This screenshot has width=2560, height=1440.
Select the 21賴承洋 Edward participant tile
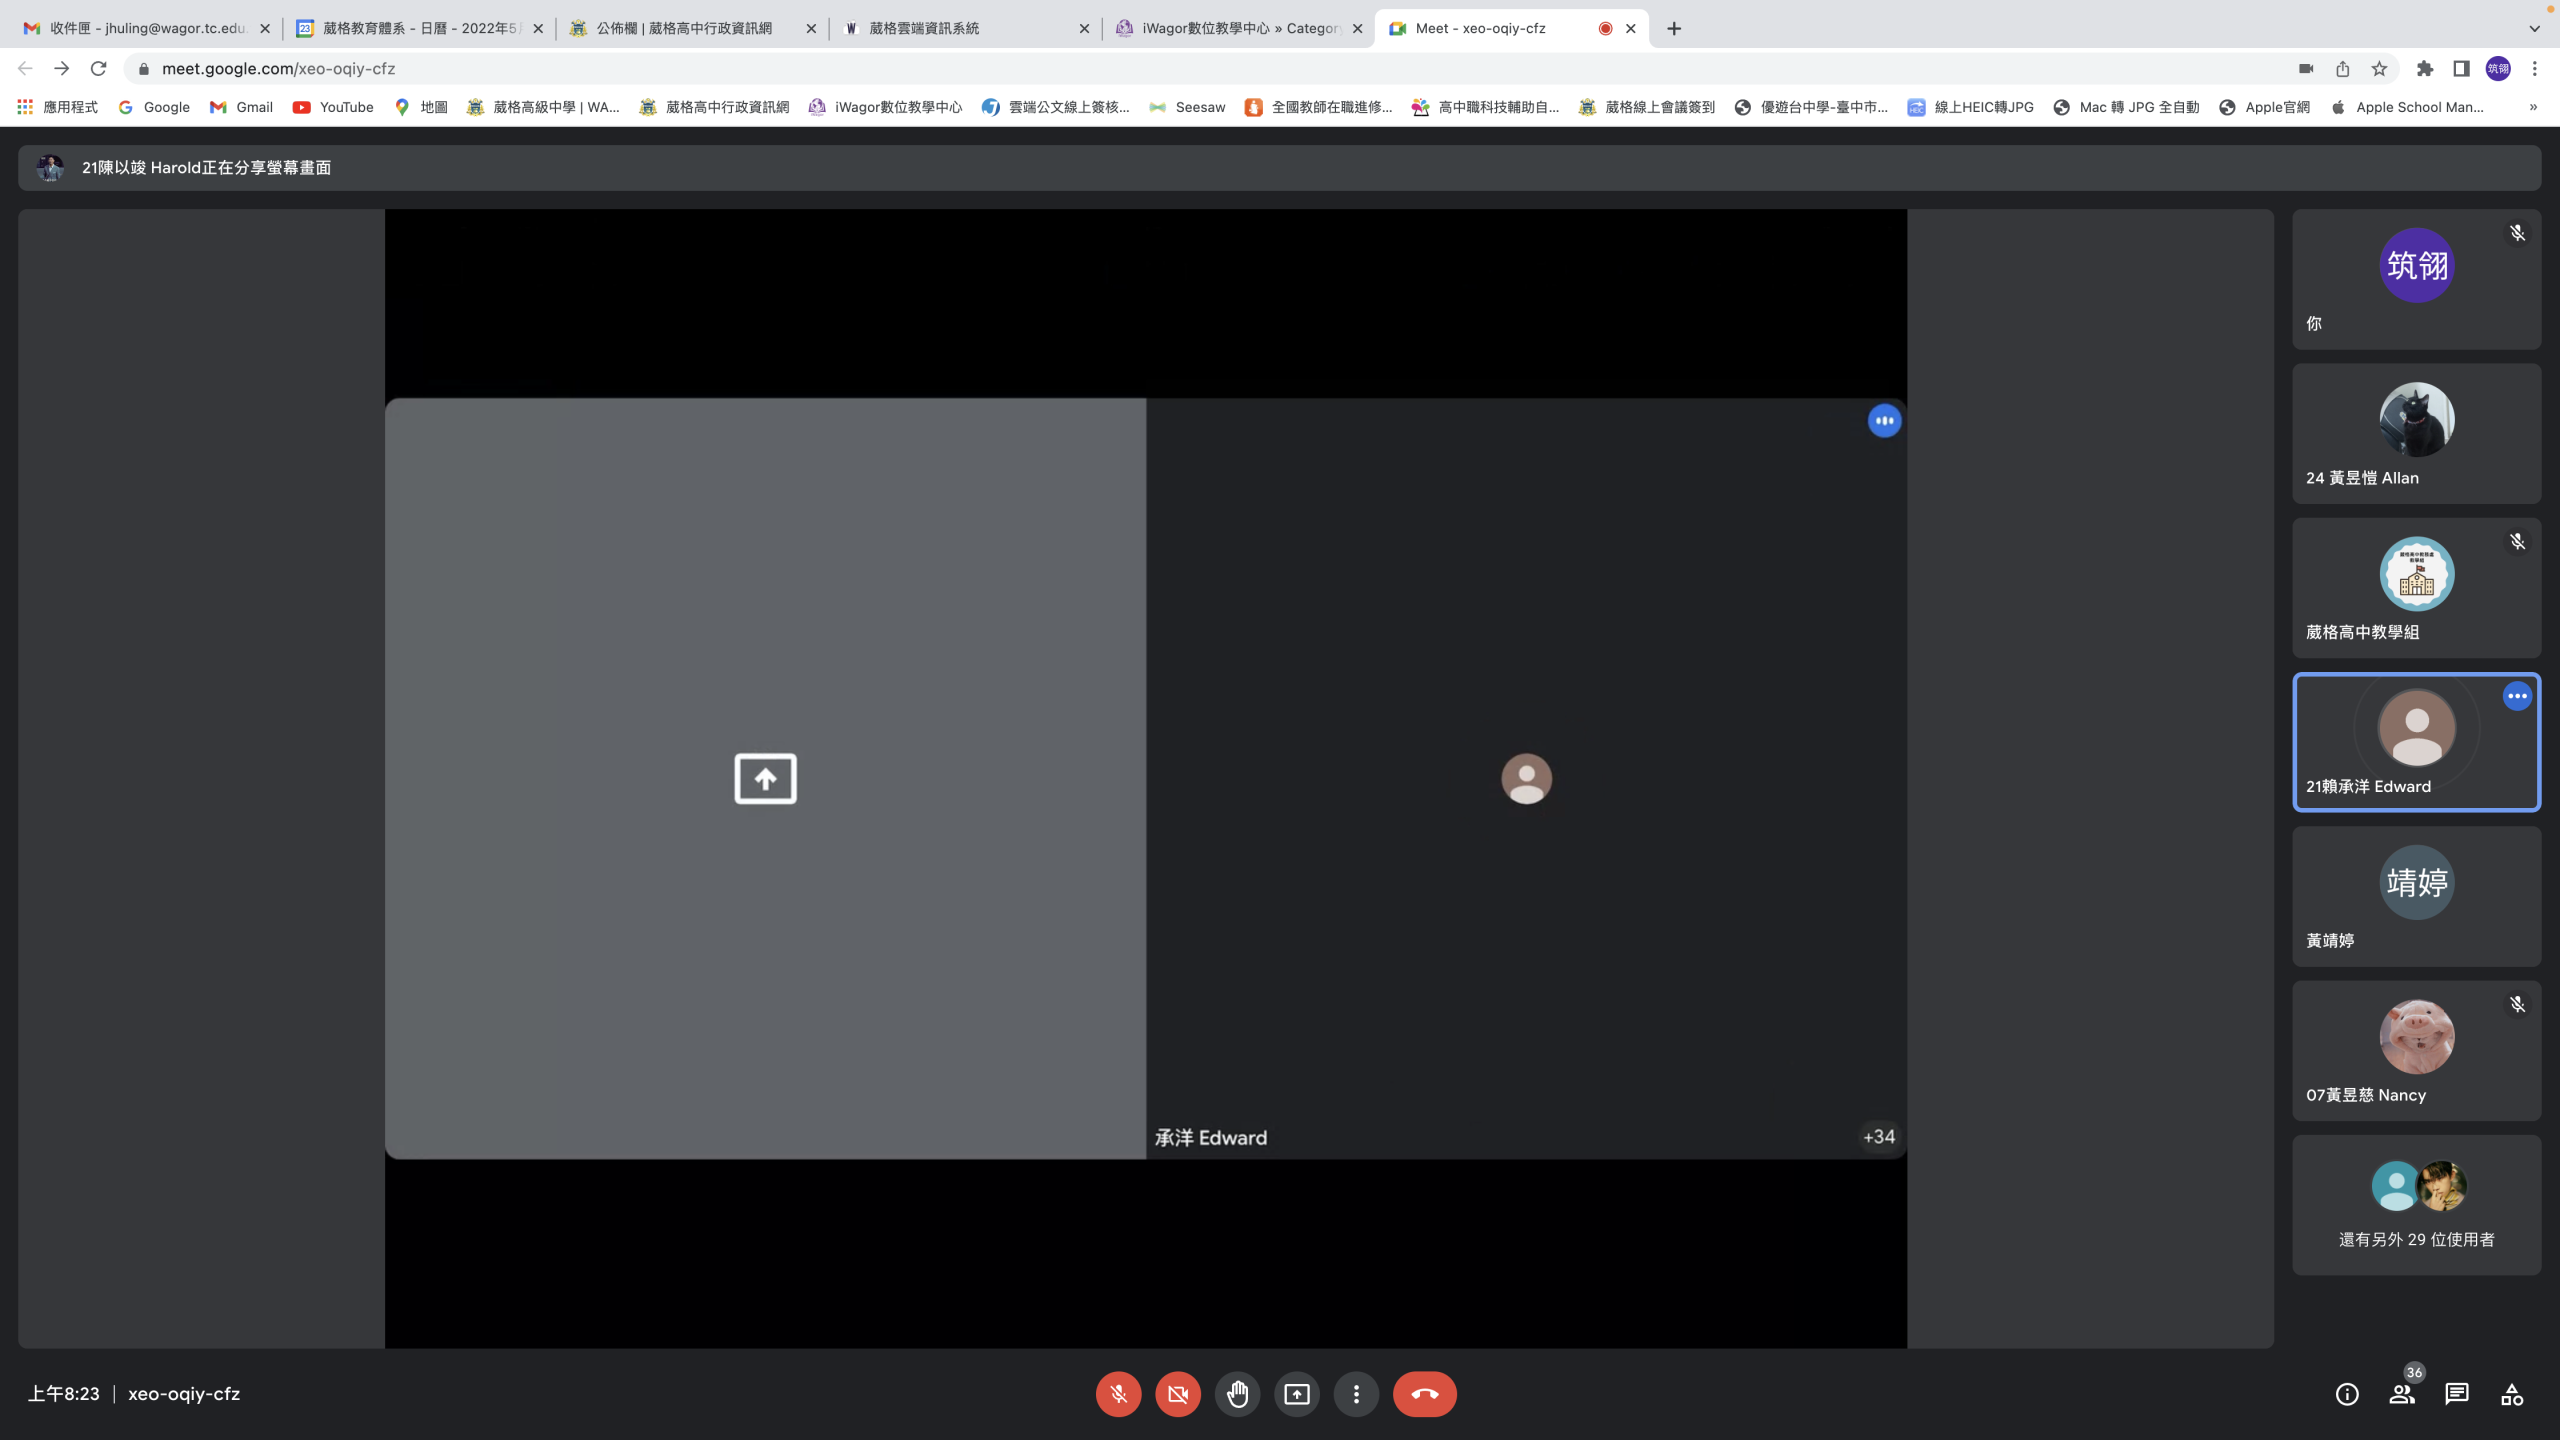(2416, 742)
